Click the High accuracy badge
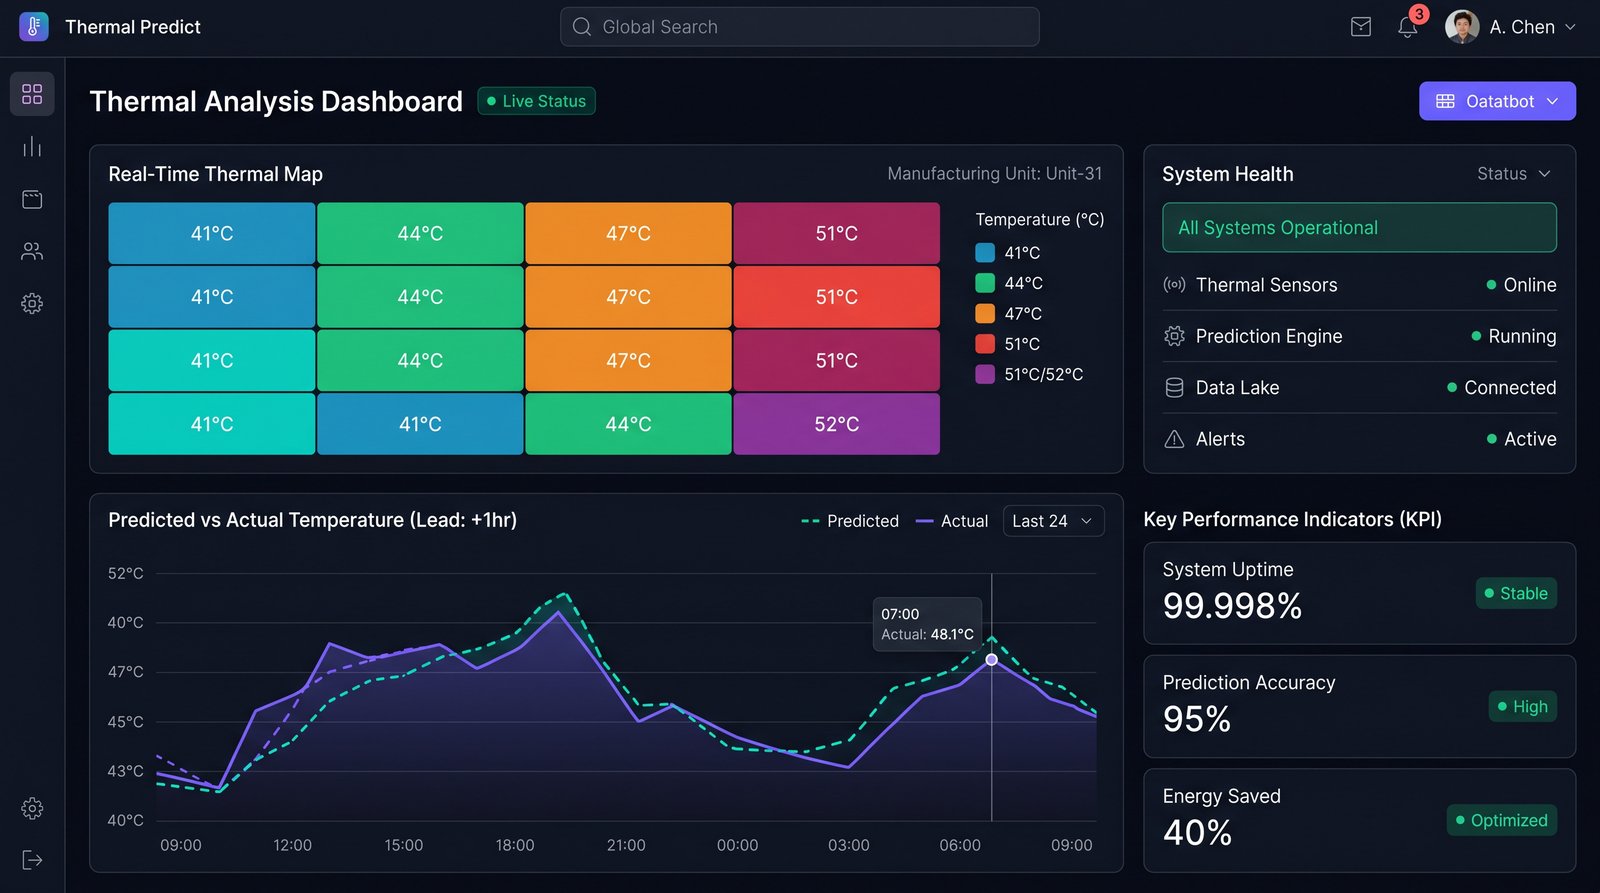 pyautogui.click(x=1522, y=707)
